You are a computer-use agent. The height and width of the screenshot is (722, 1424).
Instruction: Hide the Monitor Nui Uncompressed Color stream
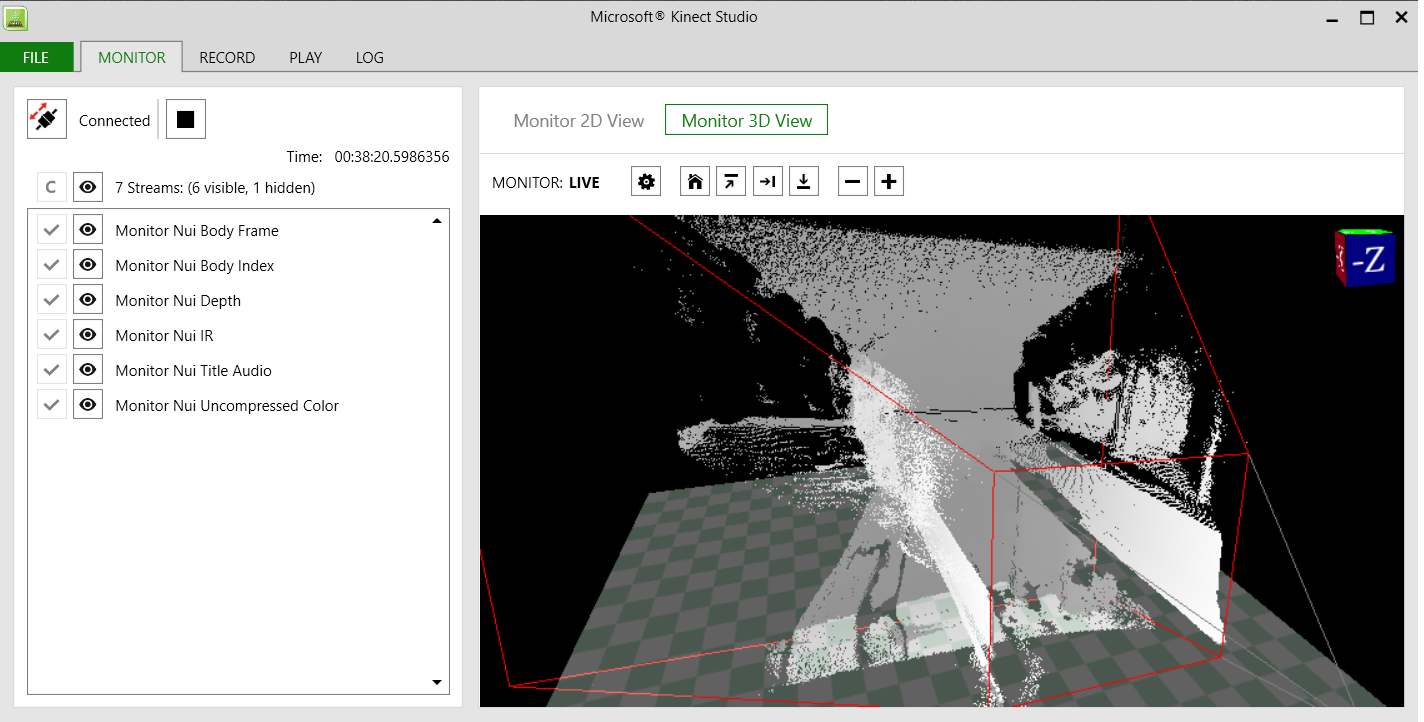(x=88, y=405)
